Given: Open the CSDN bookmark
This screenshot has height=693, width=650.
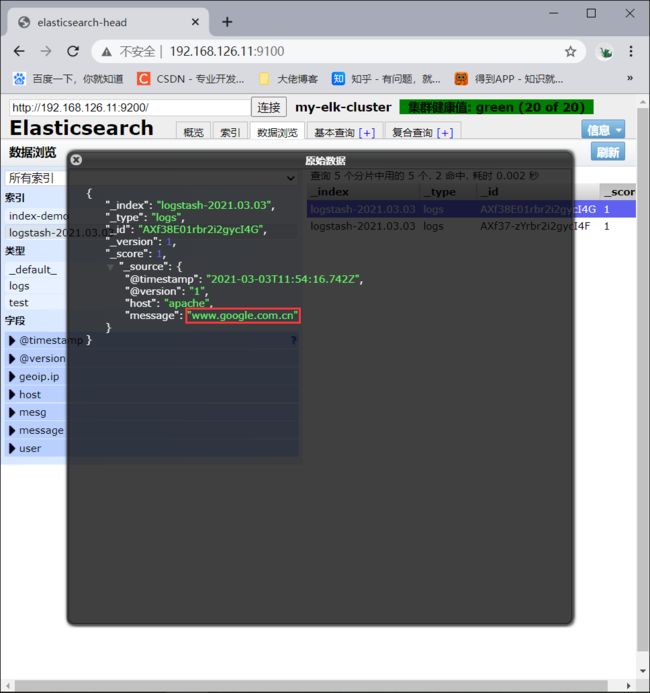Looking at the screenshot, I should 190,79.
